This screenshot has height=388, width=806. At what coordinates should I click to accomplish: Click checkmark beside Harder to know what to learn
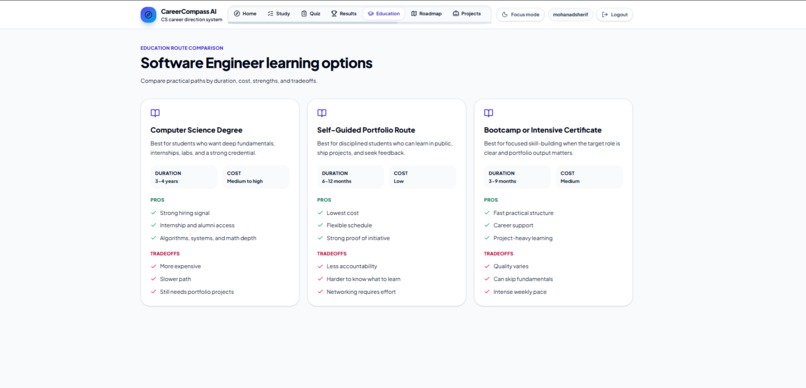(320, 279)
